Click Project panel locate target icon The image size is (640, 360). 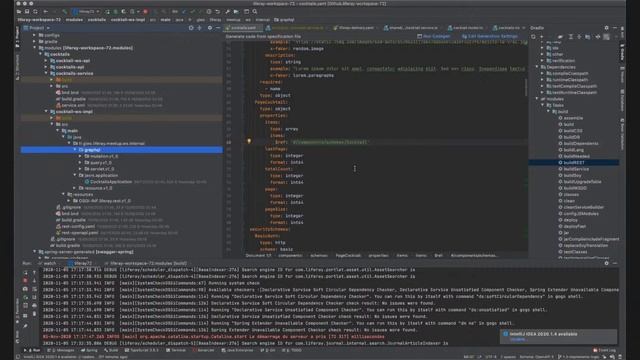point(191,28)
